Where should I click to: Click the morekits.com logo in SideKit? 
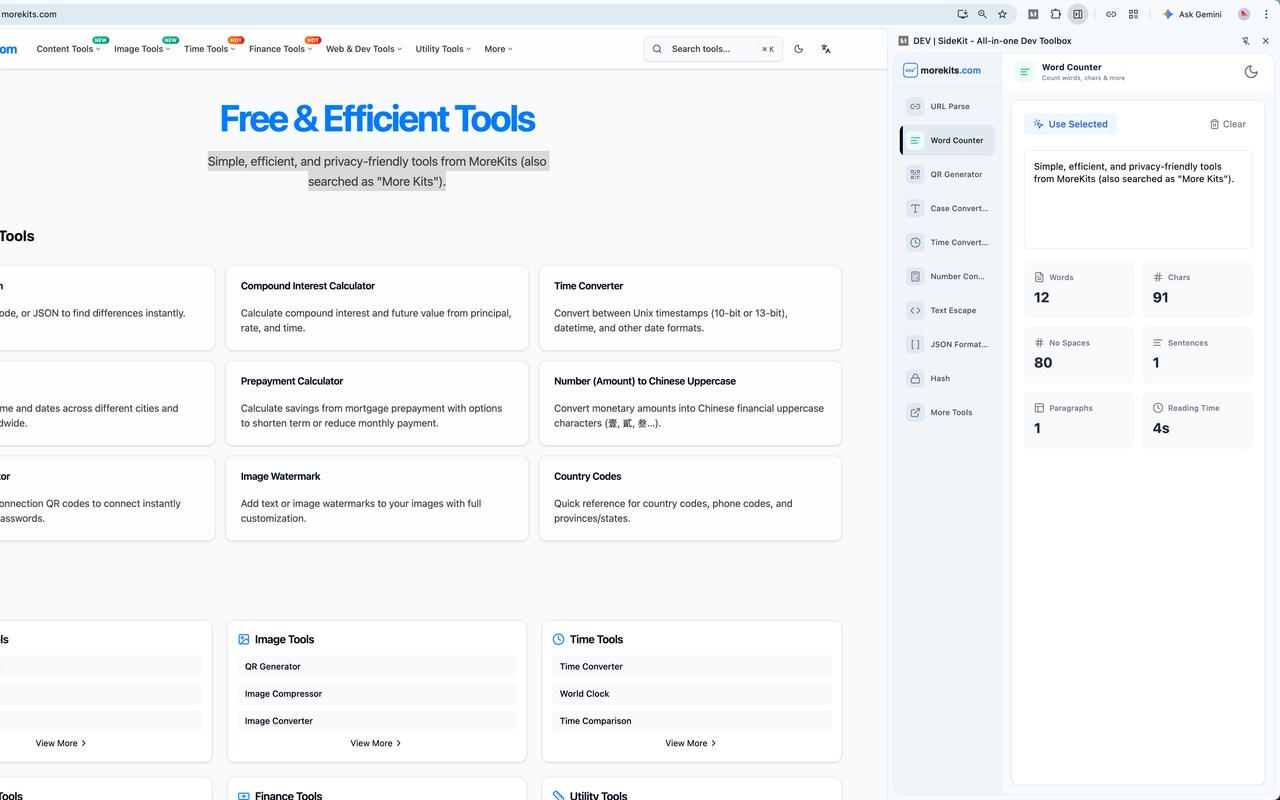click(x=942, y=70)
